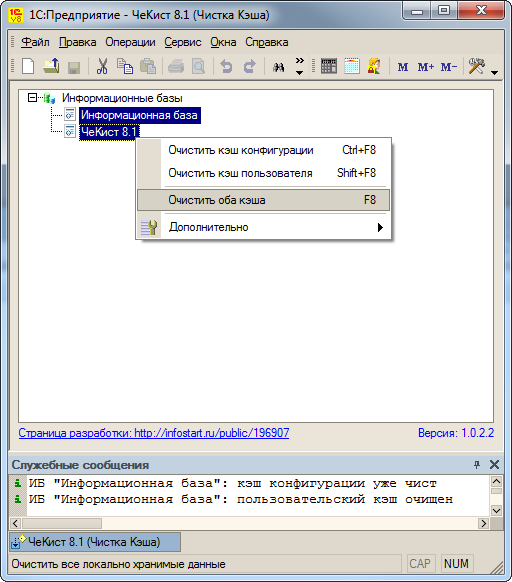Collapse the Информационные базы tree node
512x582 pixels.
(x=32, y=98)
